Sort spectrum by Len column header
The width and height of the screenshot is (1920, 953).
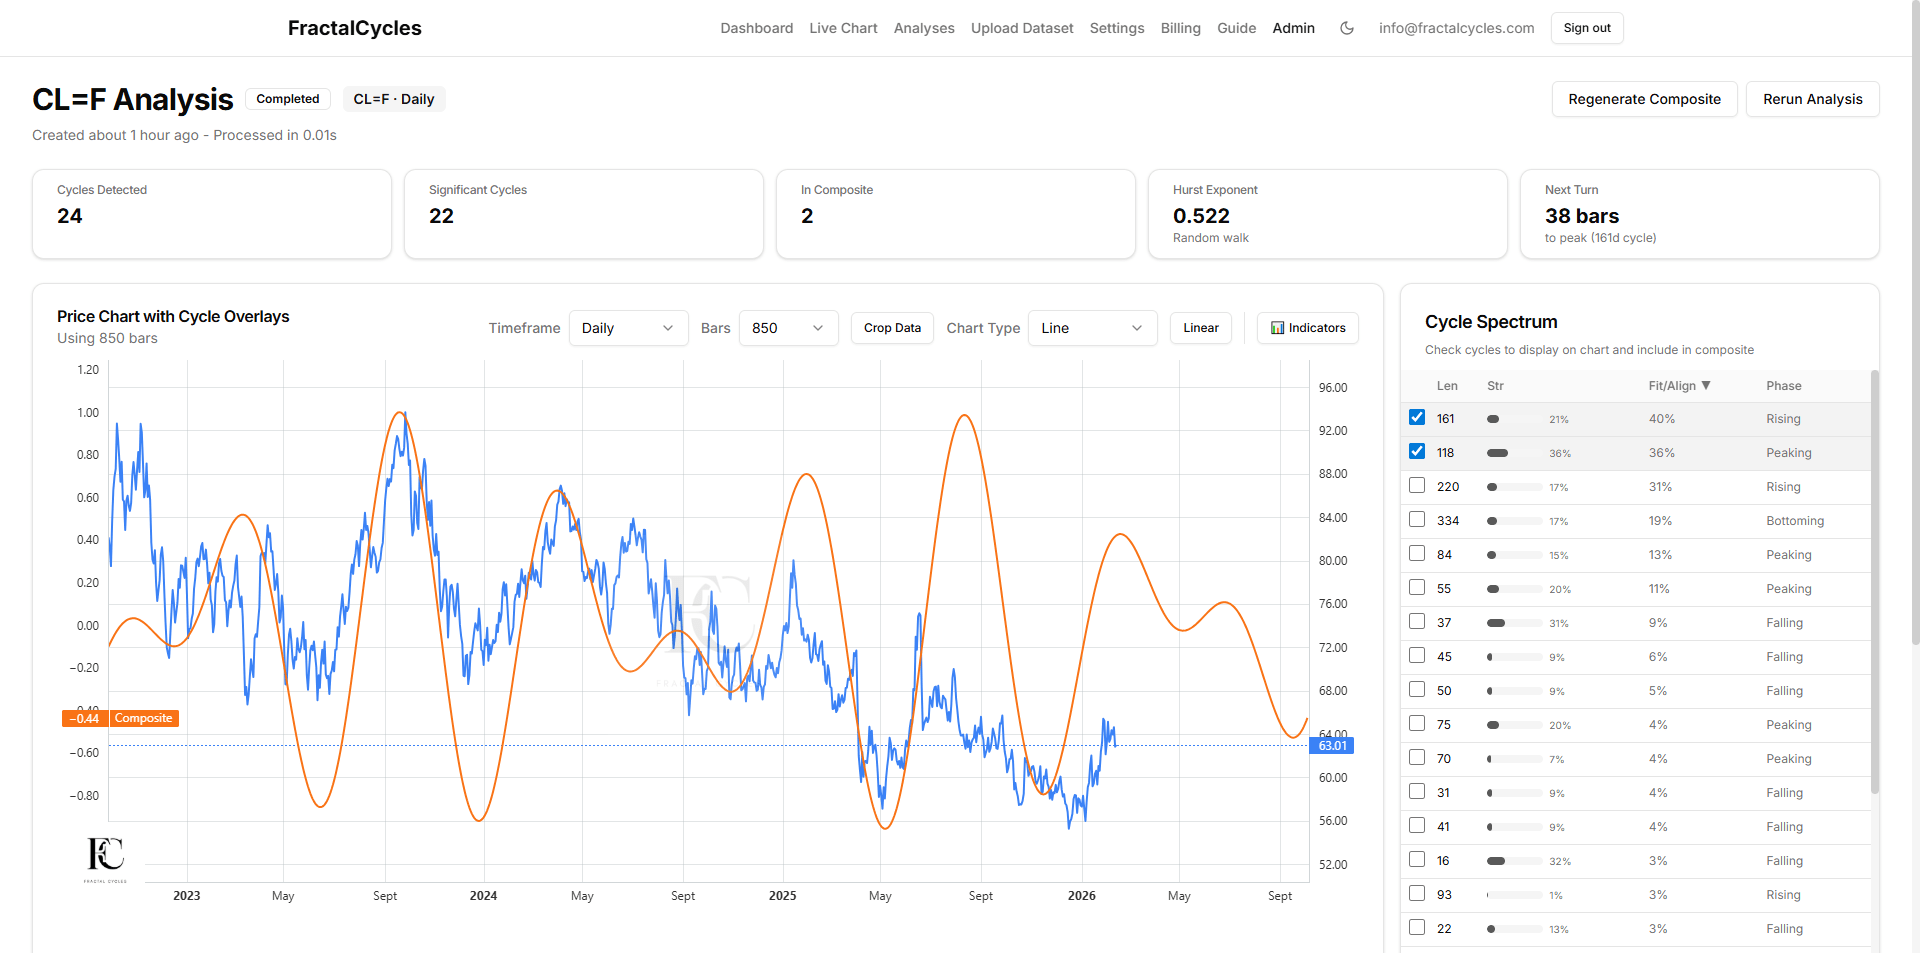coord(1447,386)
